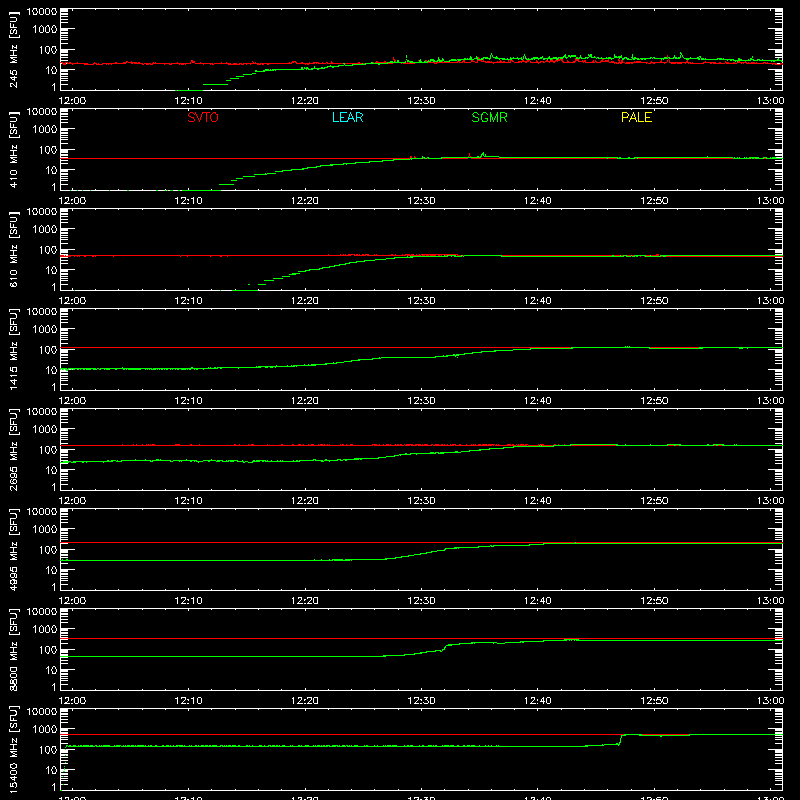Click 12:30 time label under 245 MHz plot
The width and height of the screenshot is (800, 800).
point(421,101)
